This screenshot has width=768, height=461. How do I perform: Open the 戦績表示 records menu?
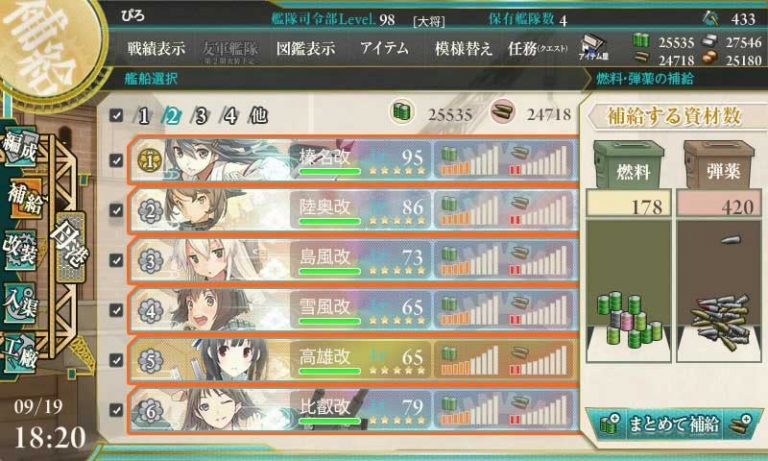click(156, 49)
